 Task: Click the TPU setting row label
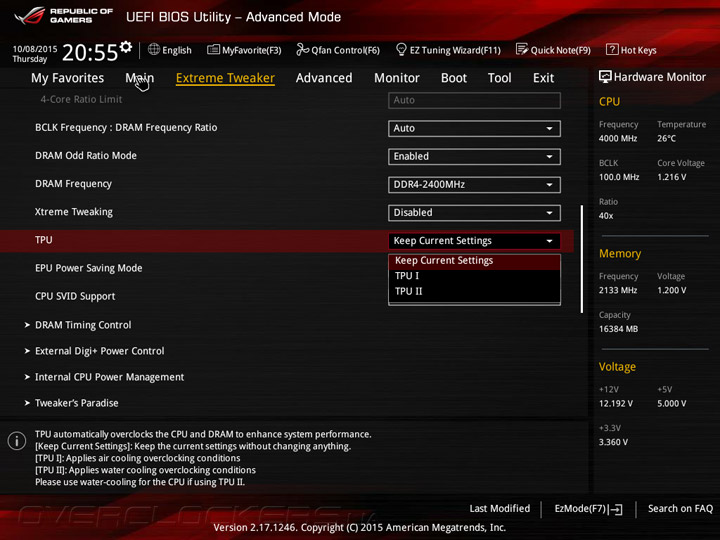click(x=44, y=240)
